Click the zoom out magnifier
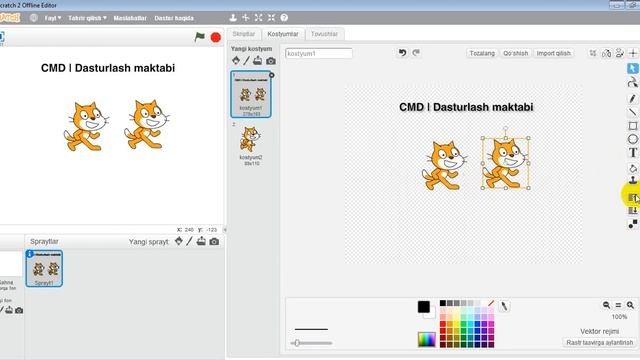Image resolution: width=640 pixels, height=360 pixels. coord(606,305)
